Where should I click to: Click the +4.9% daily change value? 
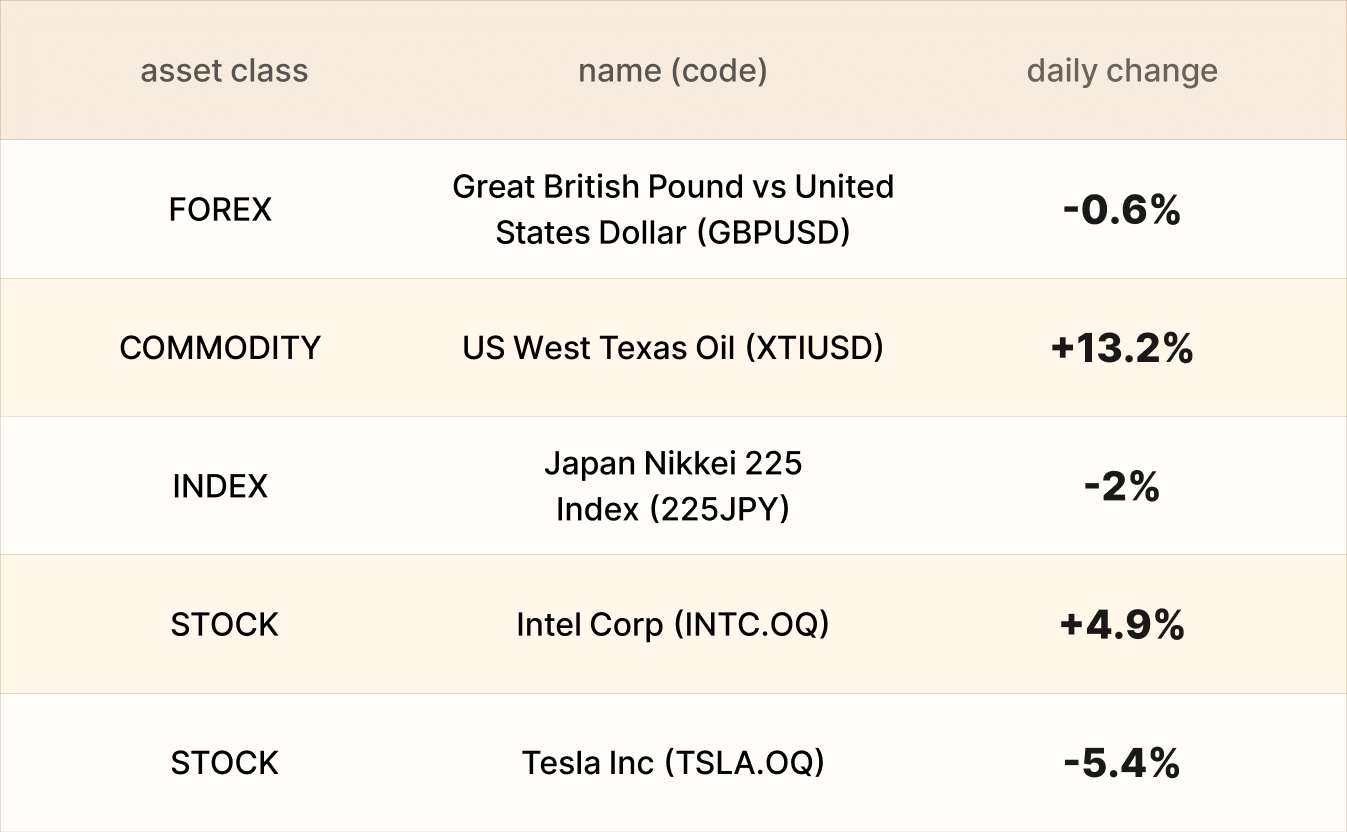pos(1122,625)
